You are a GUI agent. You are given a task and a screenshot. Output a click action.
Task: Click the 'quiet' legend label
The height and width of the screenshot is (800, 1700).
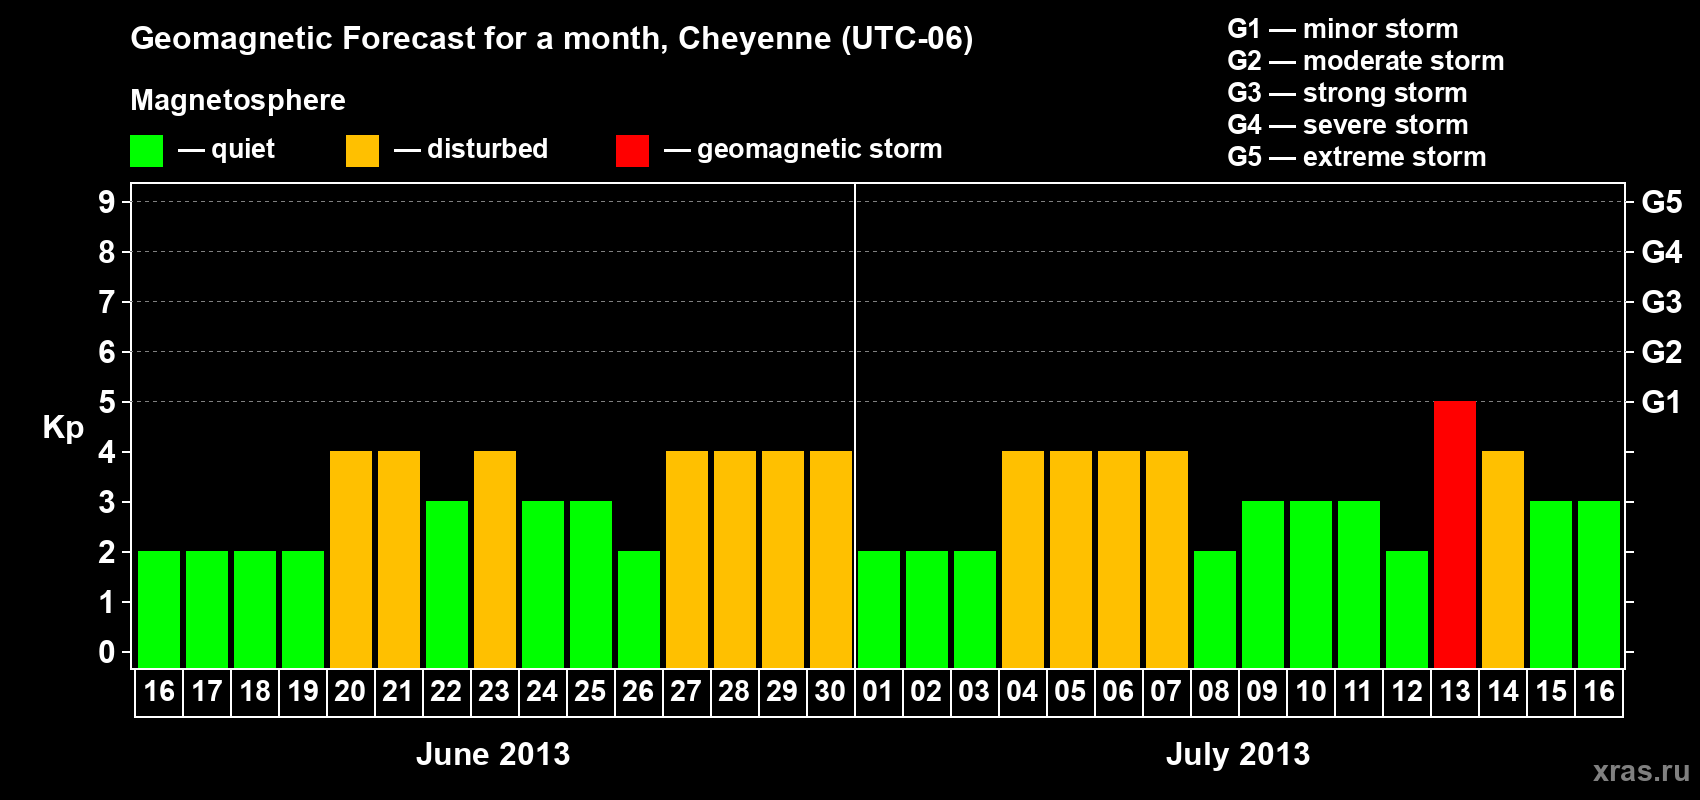coord(243,149)
